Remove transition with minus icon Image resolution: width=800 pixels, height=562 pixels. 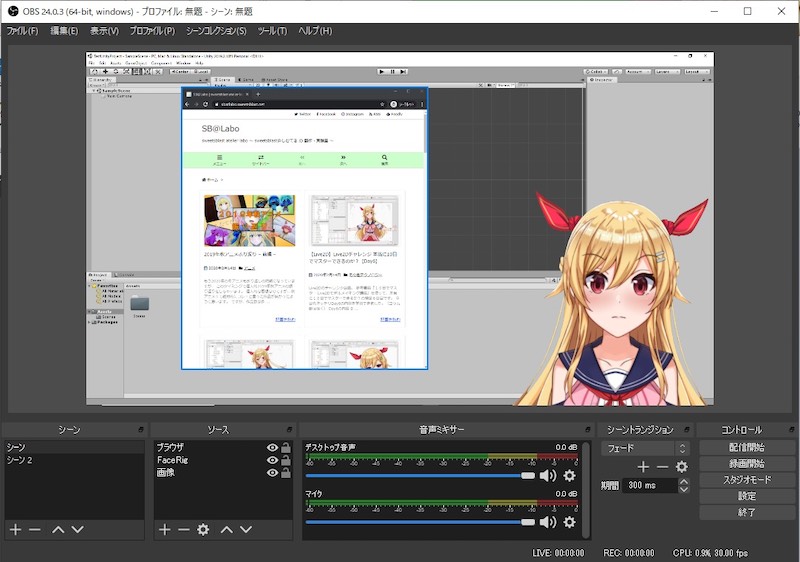[x=662, y=467]
